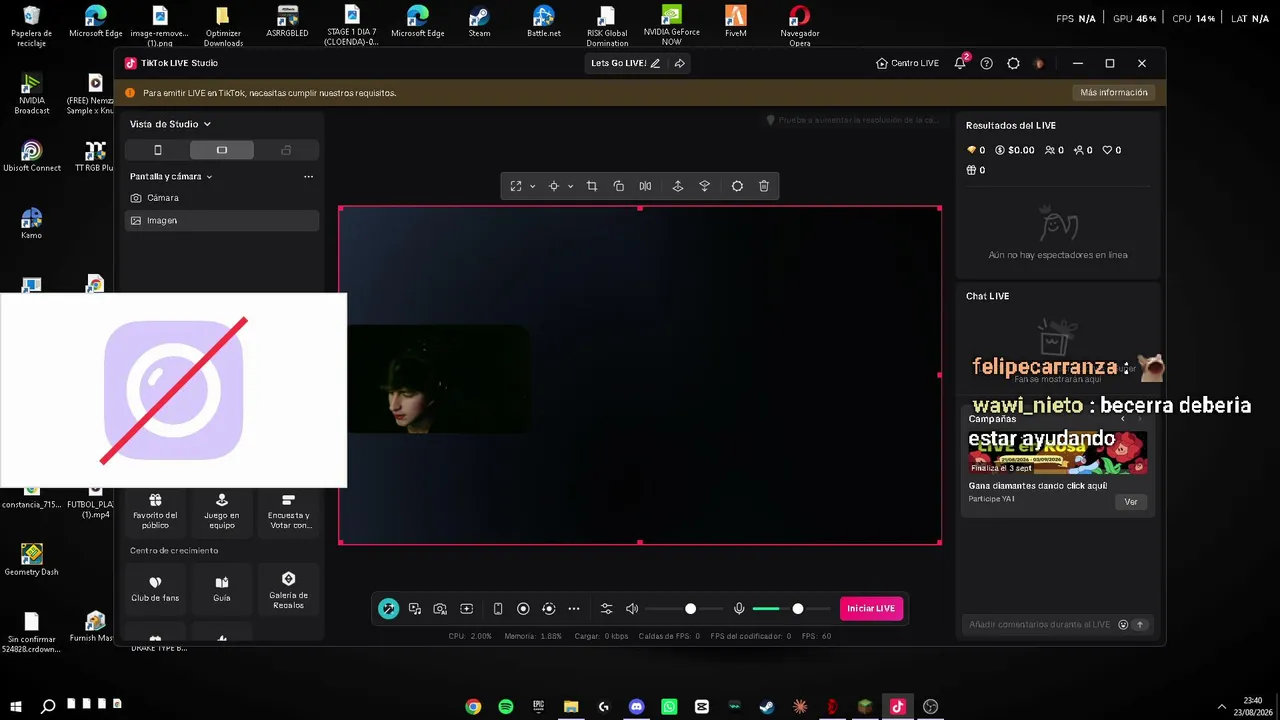Click the phone preview icon in bottom toolbar
The image size is (1280, 720).
click(498, 608)
